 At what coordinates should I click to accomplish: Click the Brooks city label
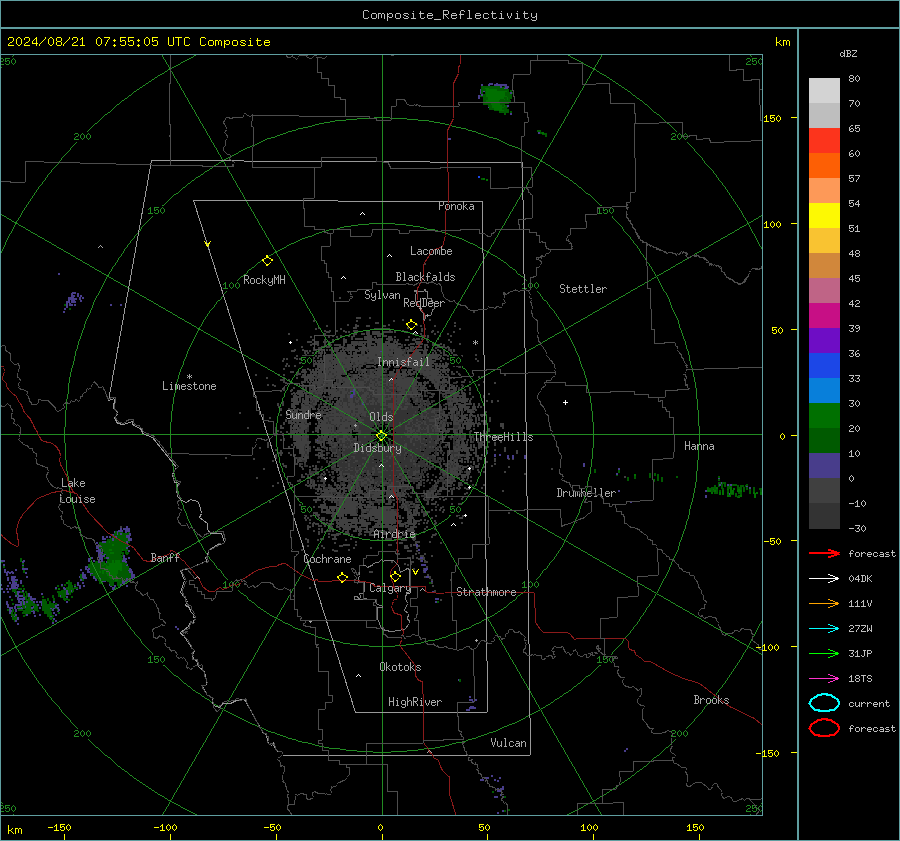pos(711,700)
